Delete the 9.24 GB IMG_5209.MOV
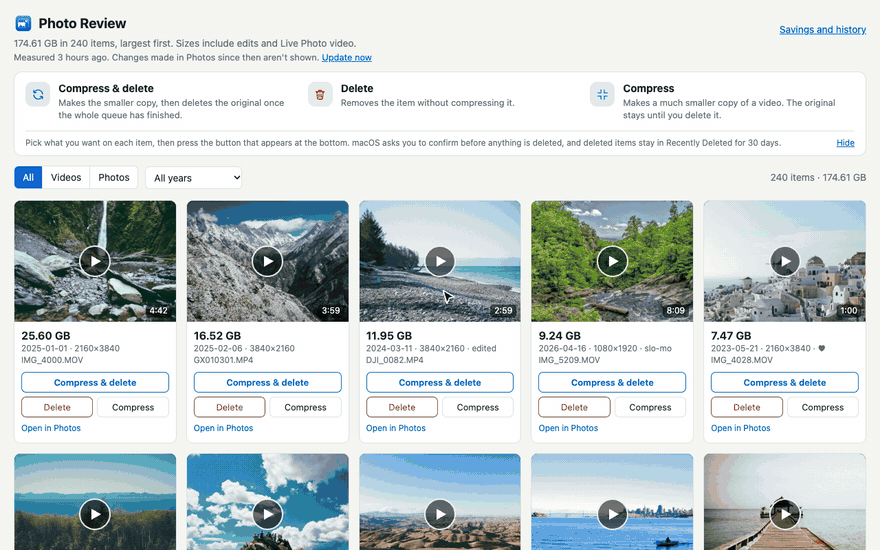Screen dimensions: 880x550 574,407
